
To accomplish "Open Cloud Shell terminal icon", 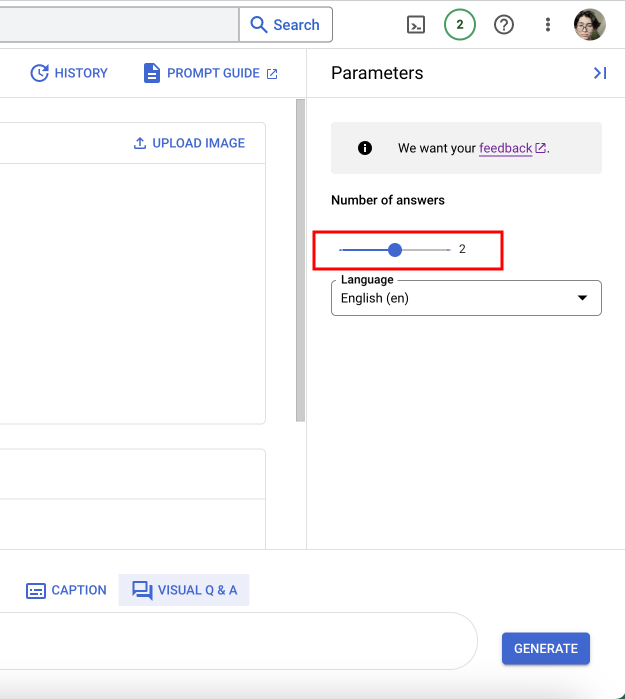I will [x=416, y=25].
